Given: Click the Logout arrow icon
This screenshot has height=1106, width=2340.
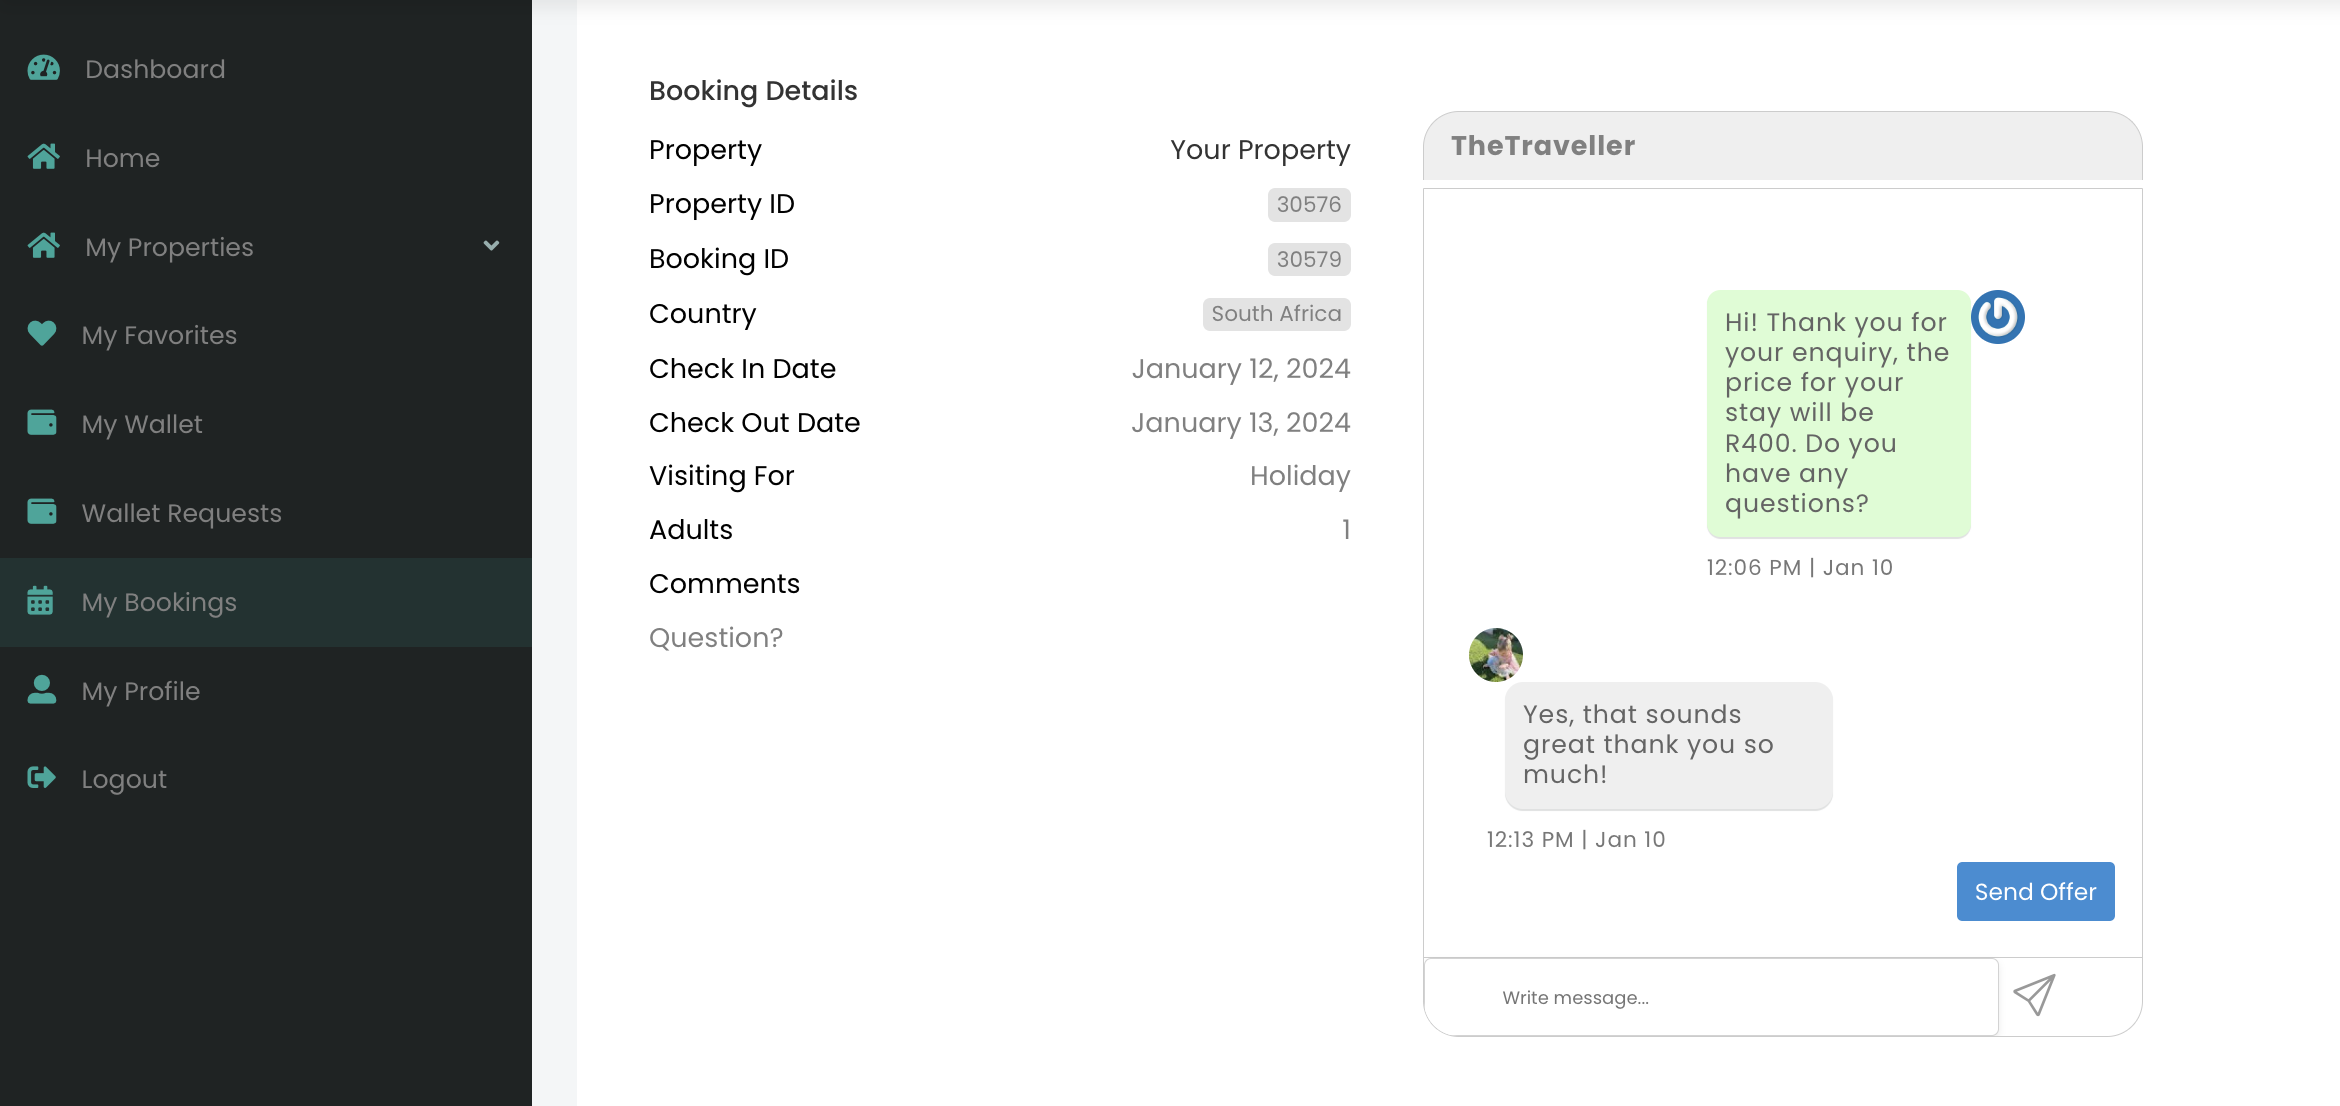Looking at the screenshot, I should [41, 778].
